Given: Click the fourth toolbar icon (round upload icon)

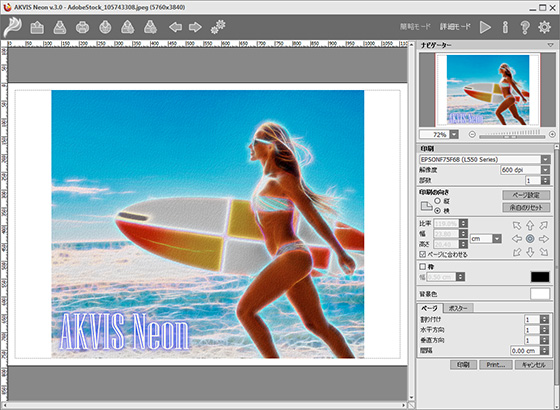Looking at the screenshot, I should [105, 27].
